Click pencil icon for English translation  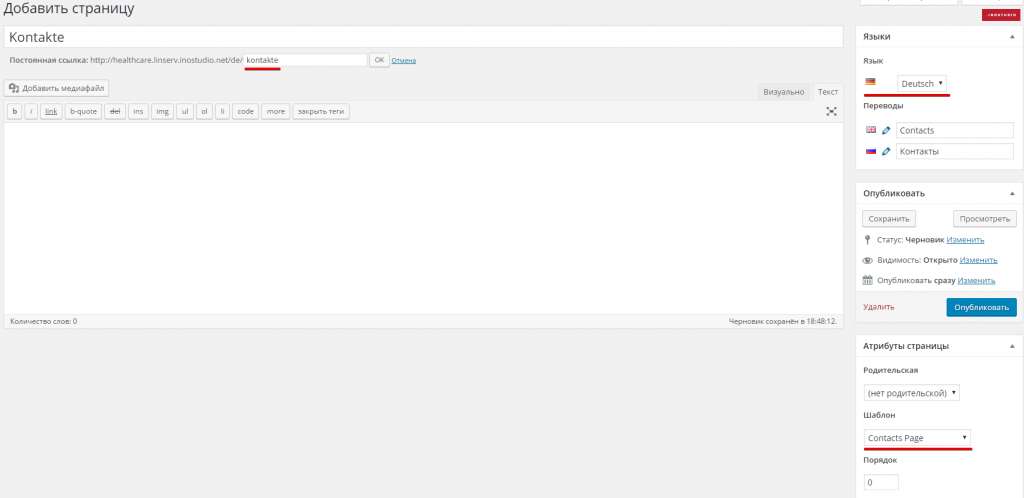(886, 130)
